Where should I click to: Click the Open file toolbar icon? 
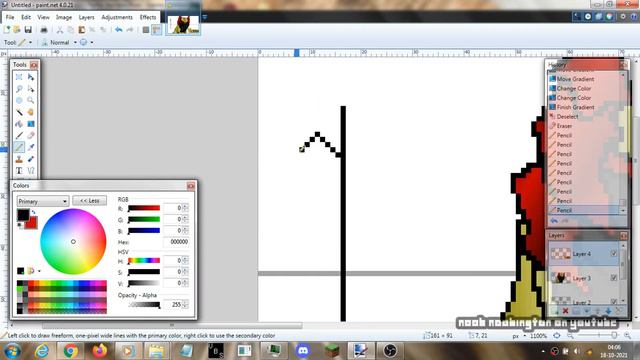point(17,30)
